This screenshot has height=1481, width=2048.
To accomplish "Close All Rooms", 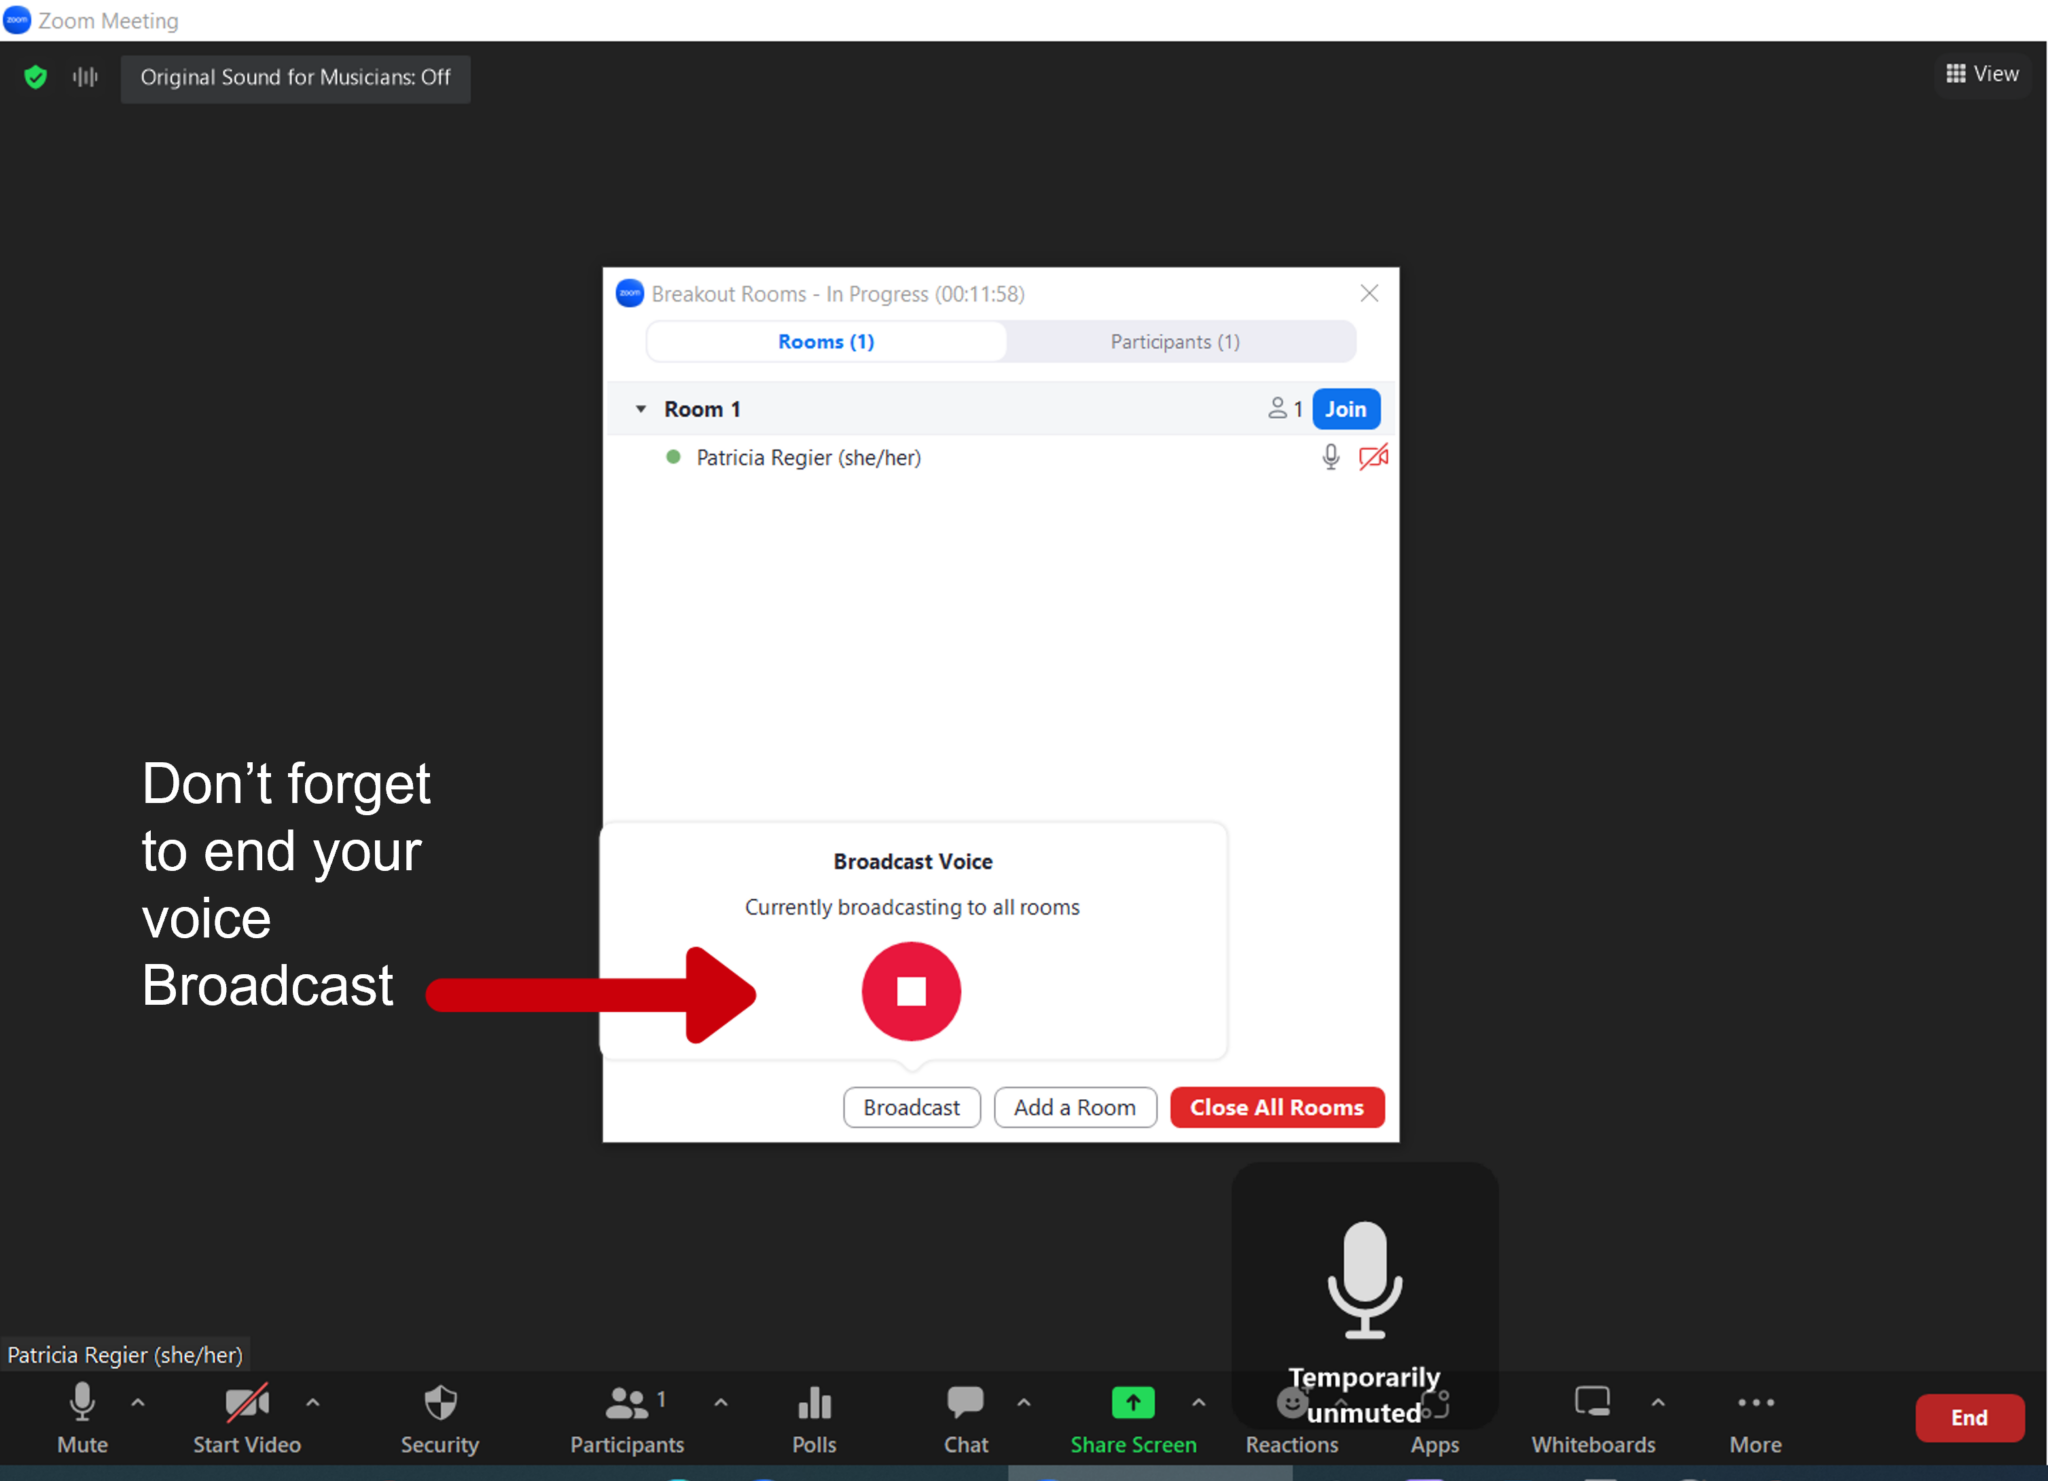I will click(1276, 1107).
